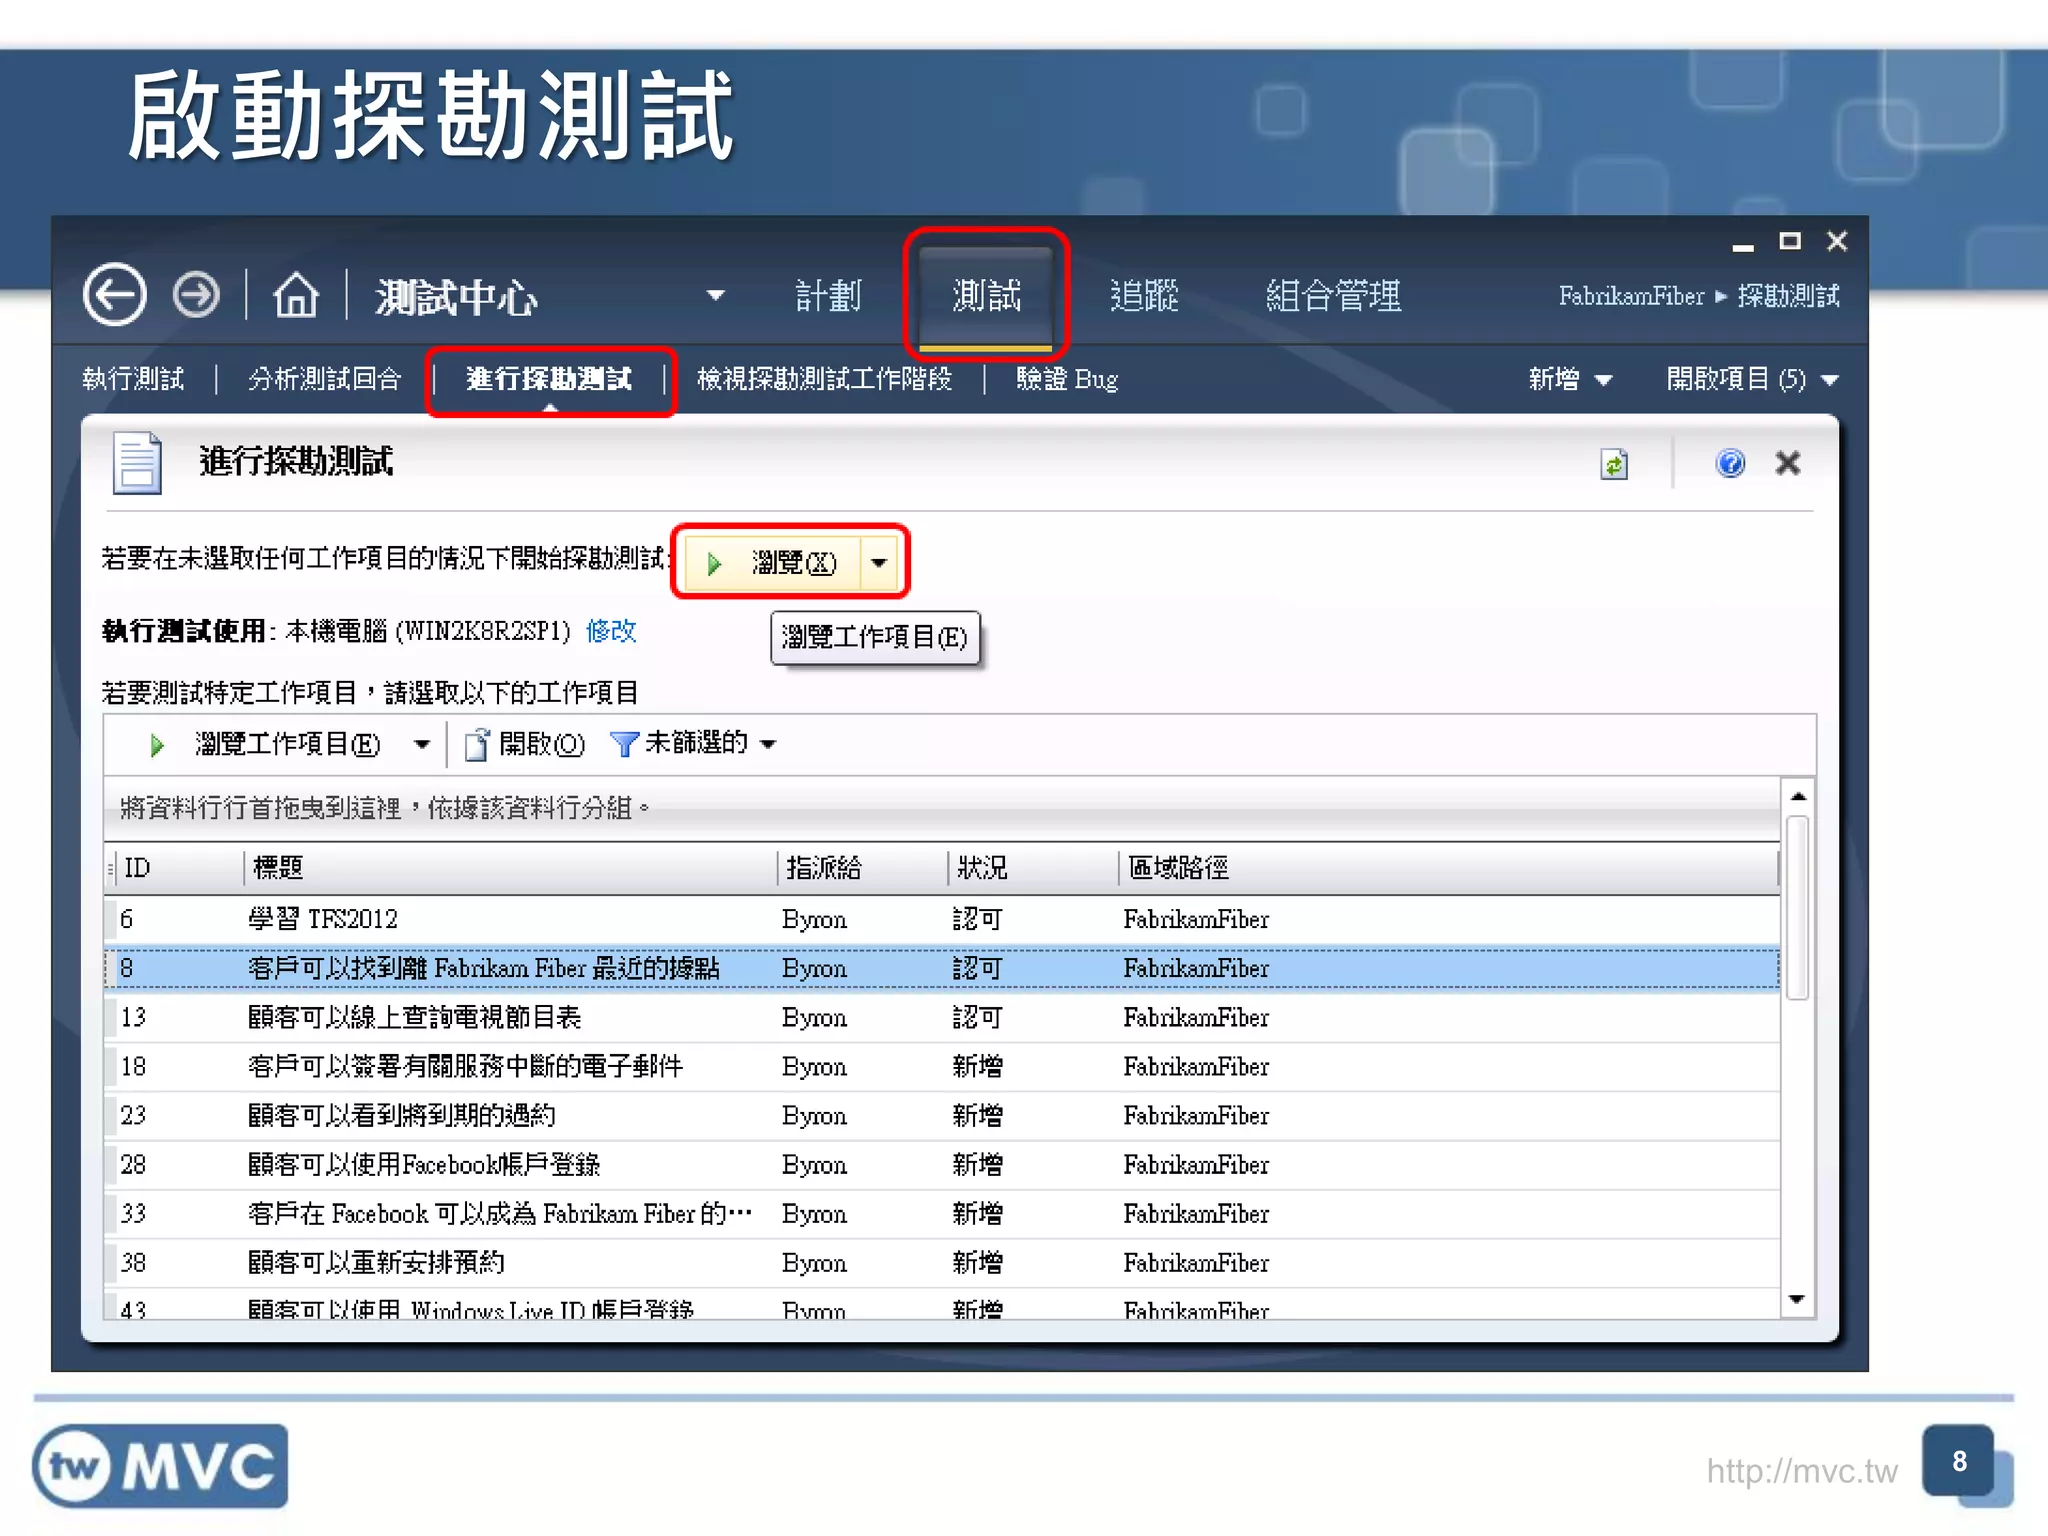Open the dropdown arrow next to 瀏覽(X)
Viewport: 2048px width, 1536px height.
[x=879, y=563]
